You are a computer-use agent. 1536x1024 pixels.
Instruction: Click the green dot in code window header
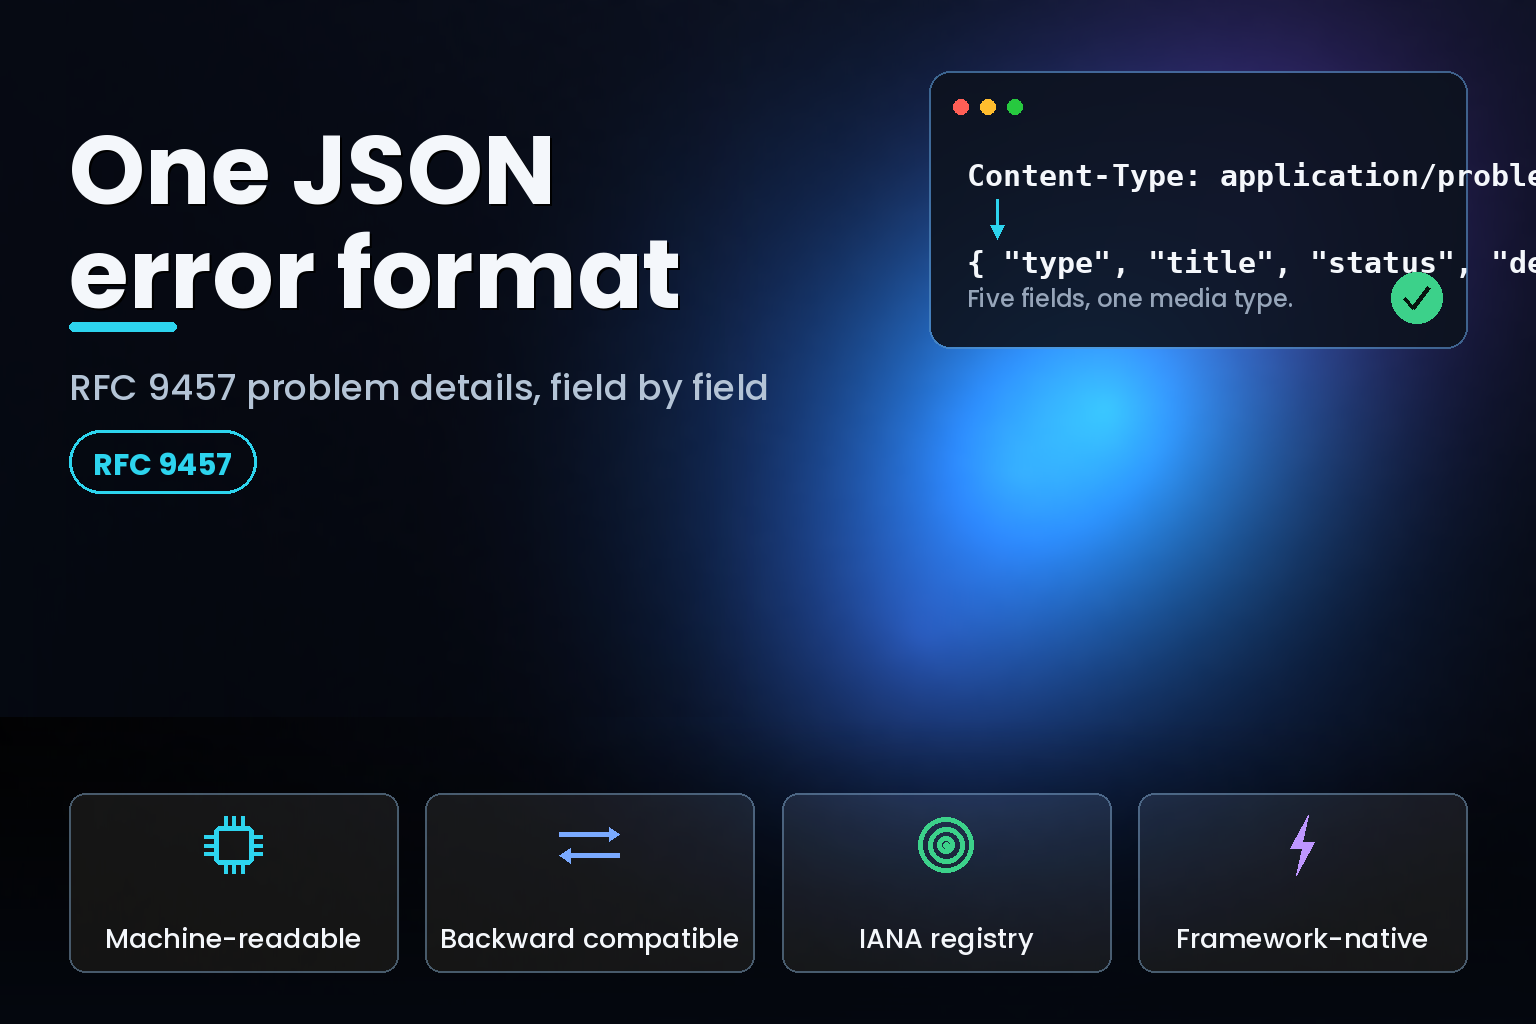tap(1015, 107)
